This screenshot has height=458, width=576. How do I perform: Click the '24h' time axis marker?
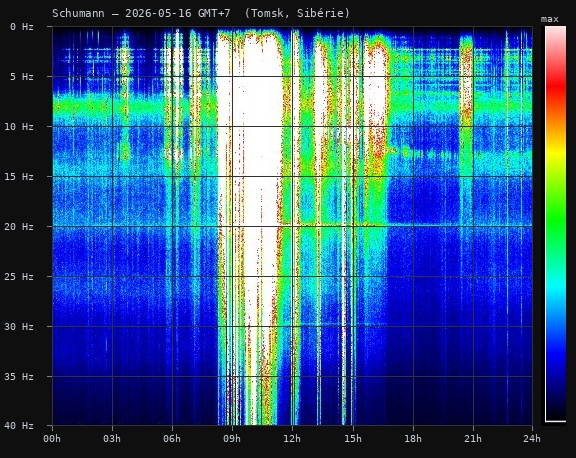532,439
